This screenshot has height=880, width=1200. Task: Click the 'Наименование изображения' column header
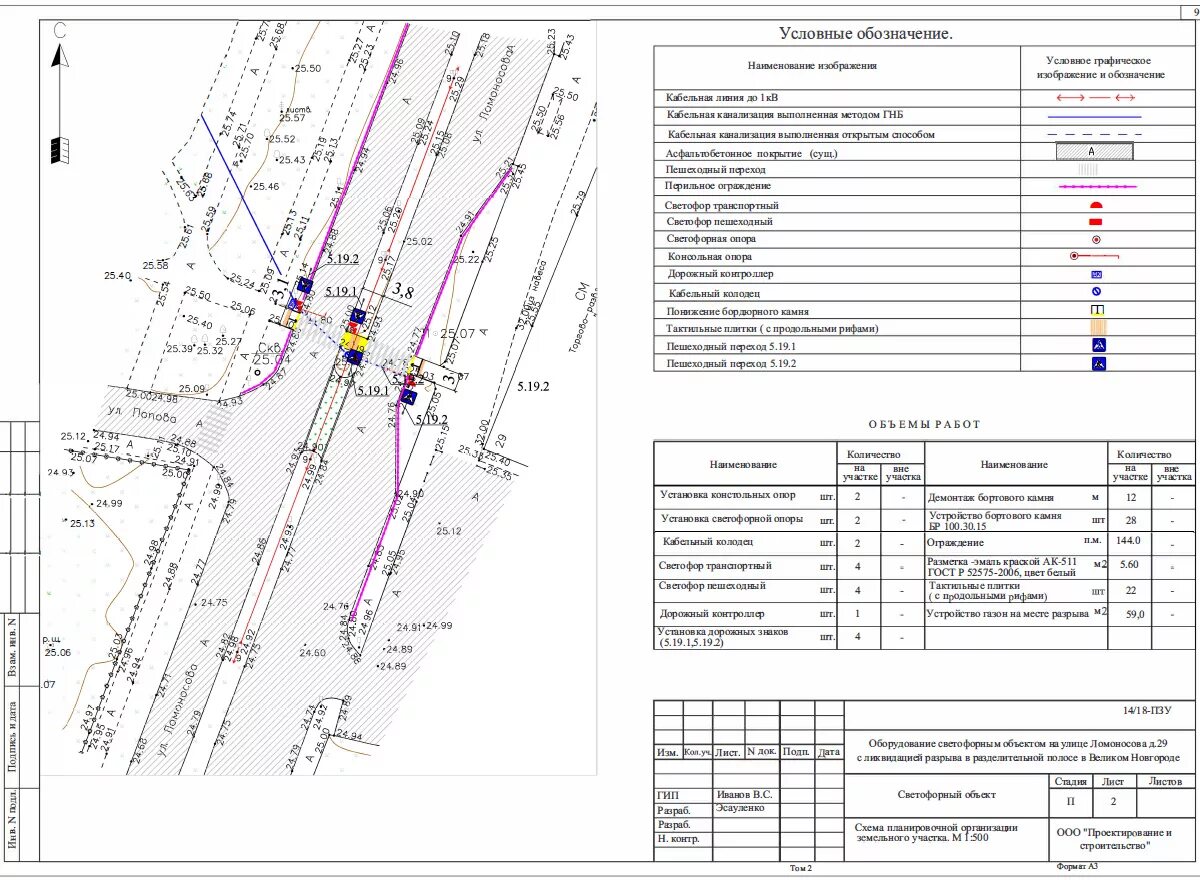tap(812, 66)
